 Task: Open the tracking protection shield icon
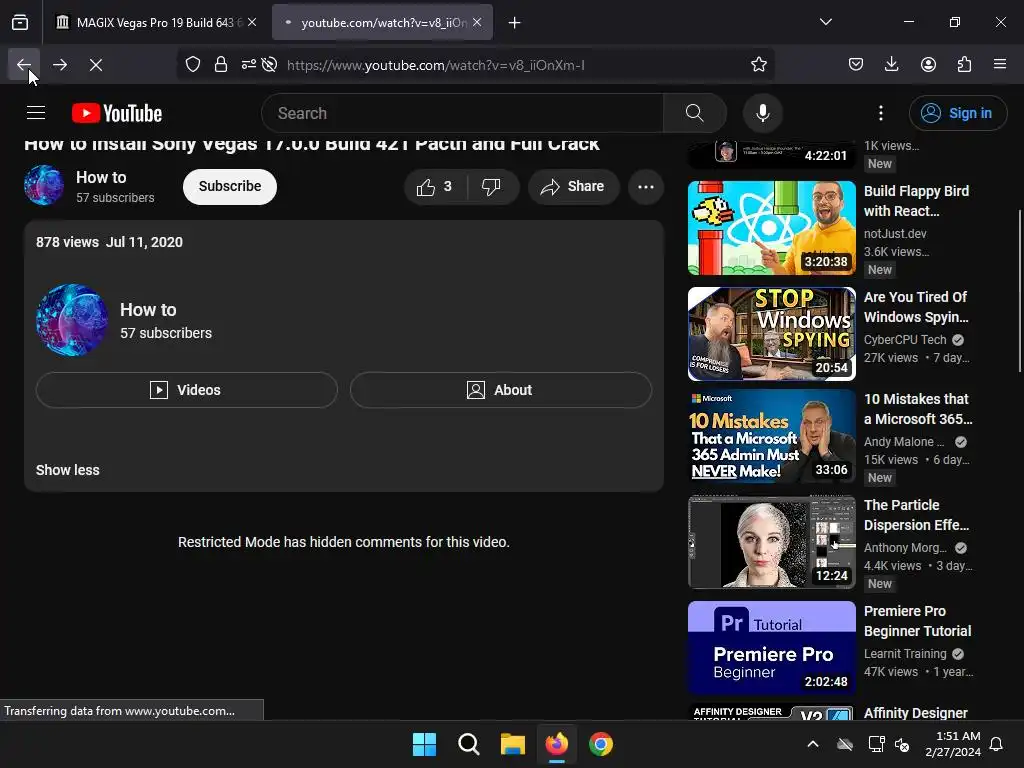coord(193,65)
